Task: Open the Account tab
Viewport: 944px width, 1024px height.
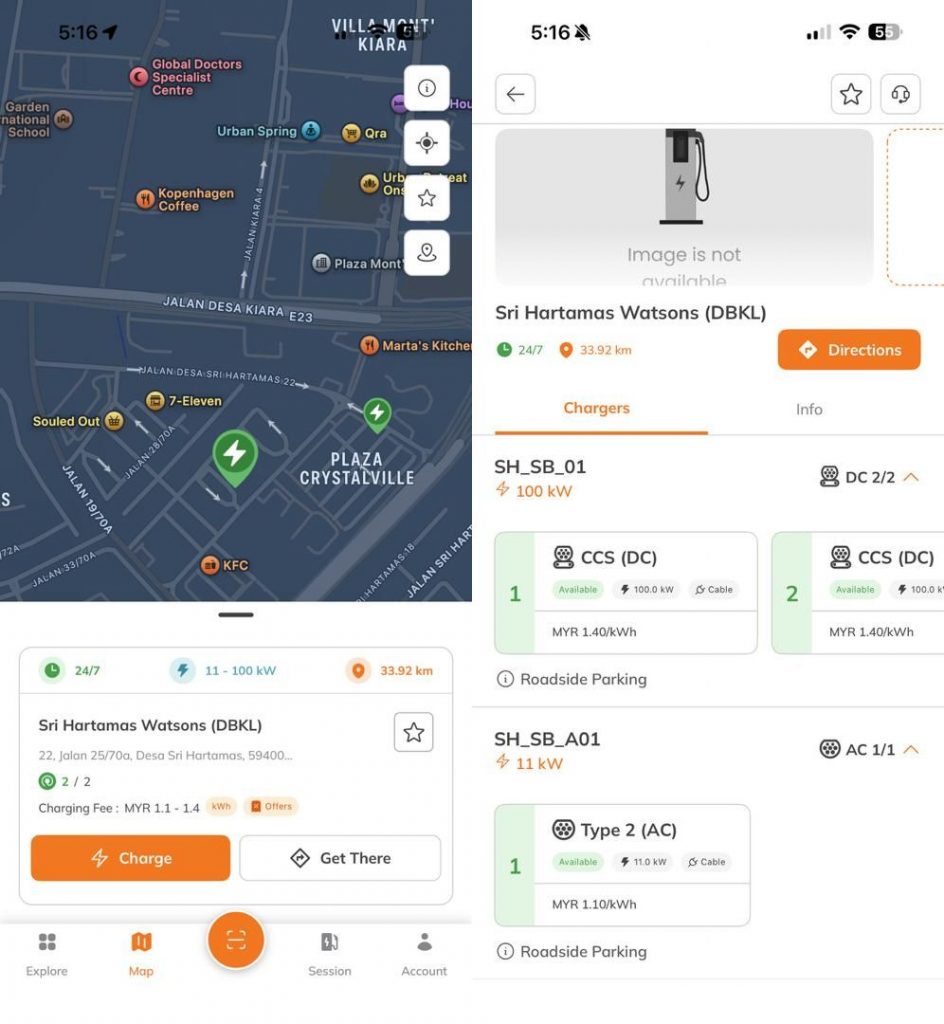Action: pyautogui.click(x=424, y=954)
